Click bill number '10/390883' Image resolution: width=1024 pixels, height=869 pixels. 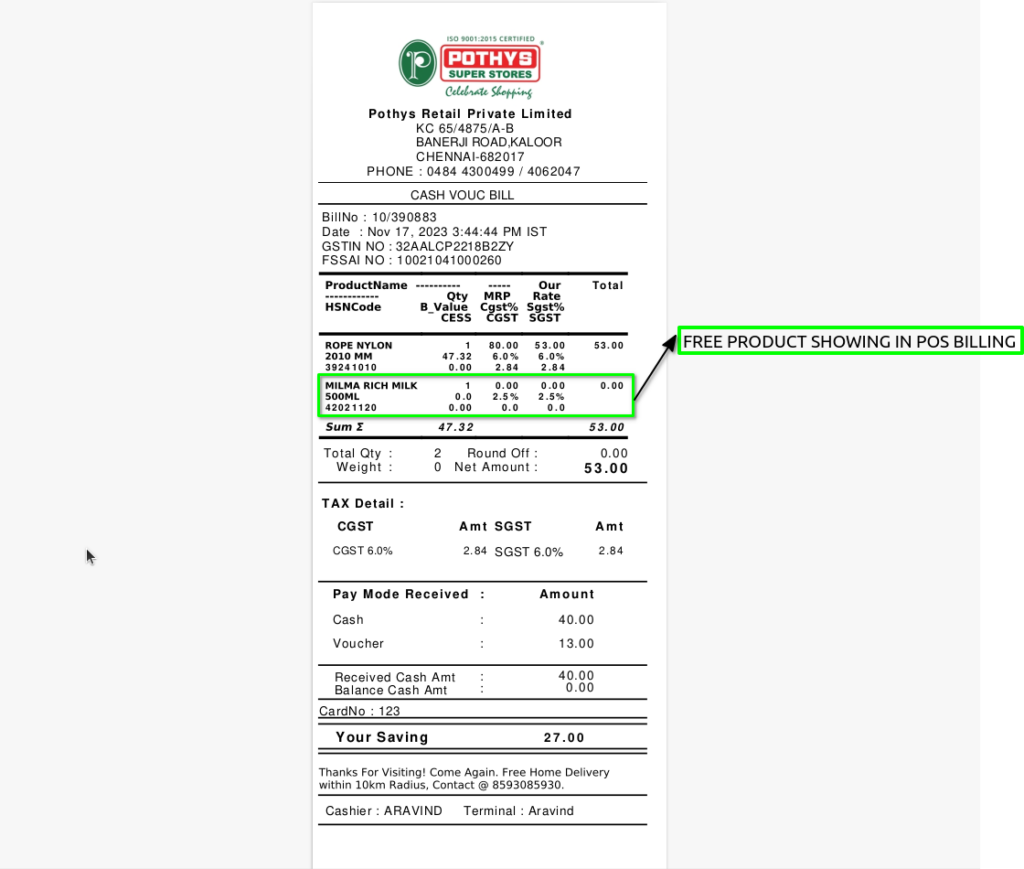404,217
